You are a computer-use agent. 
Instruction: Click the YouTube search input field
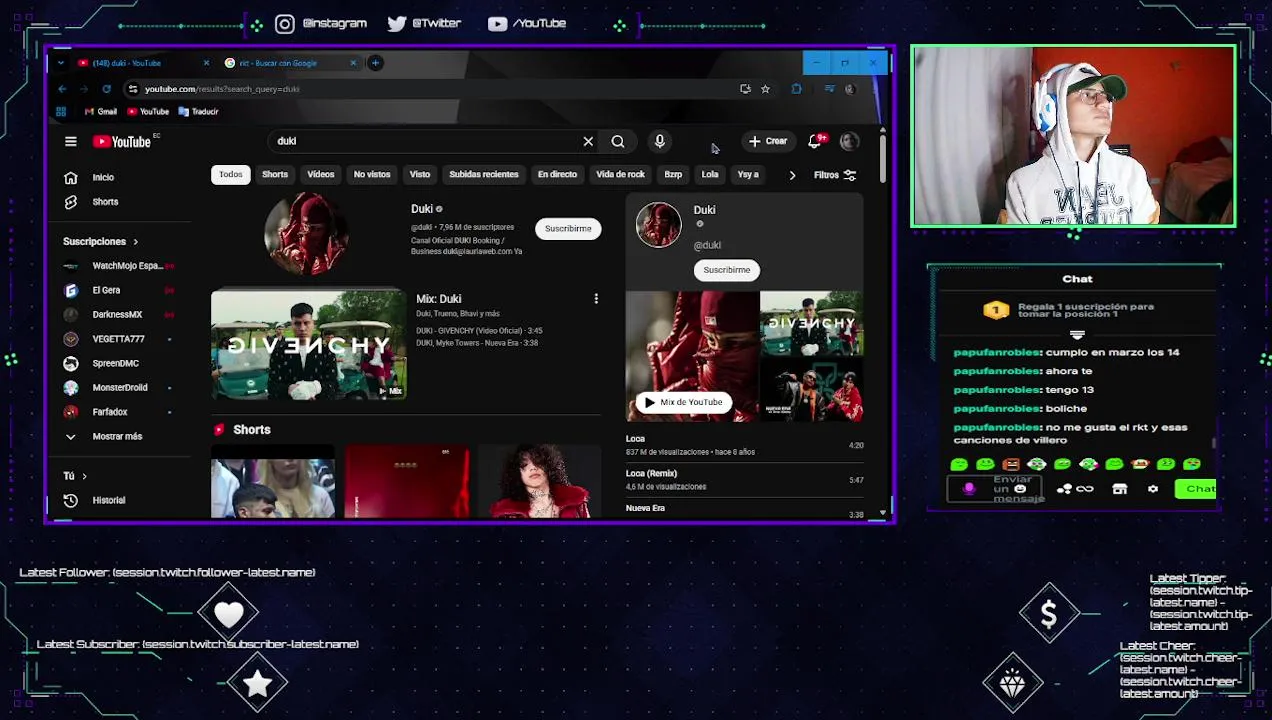[425, 142]
